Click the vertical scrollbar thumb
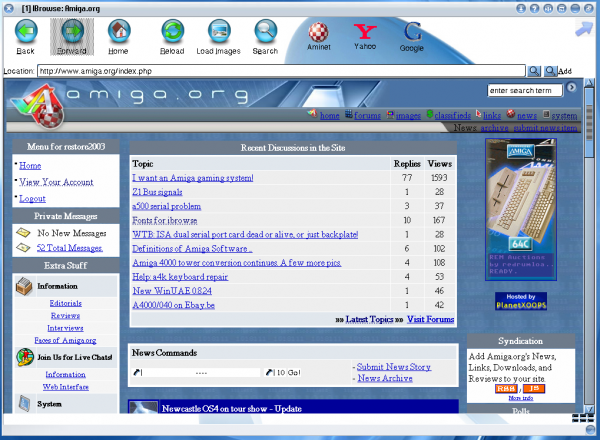 (589, 122)
